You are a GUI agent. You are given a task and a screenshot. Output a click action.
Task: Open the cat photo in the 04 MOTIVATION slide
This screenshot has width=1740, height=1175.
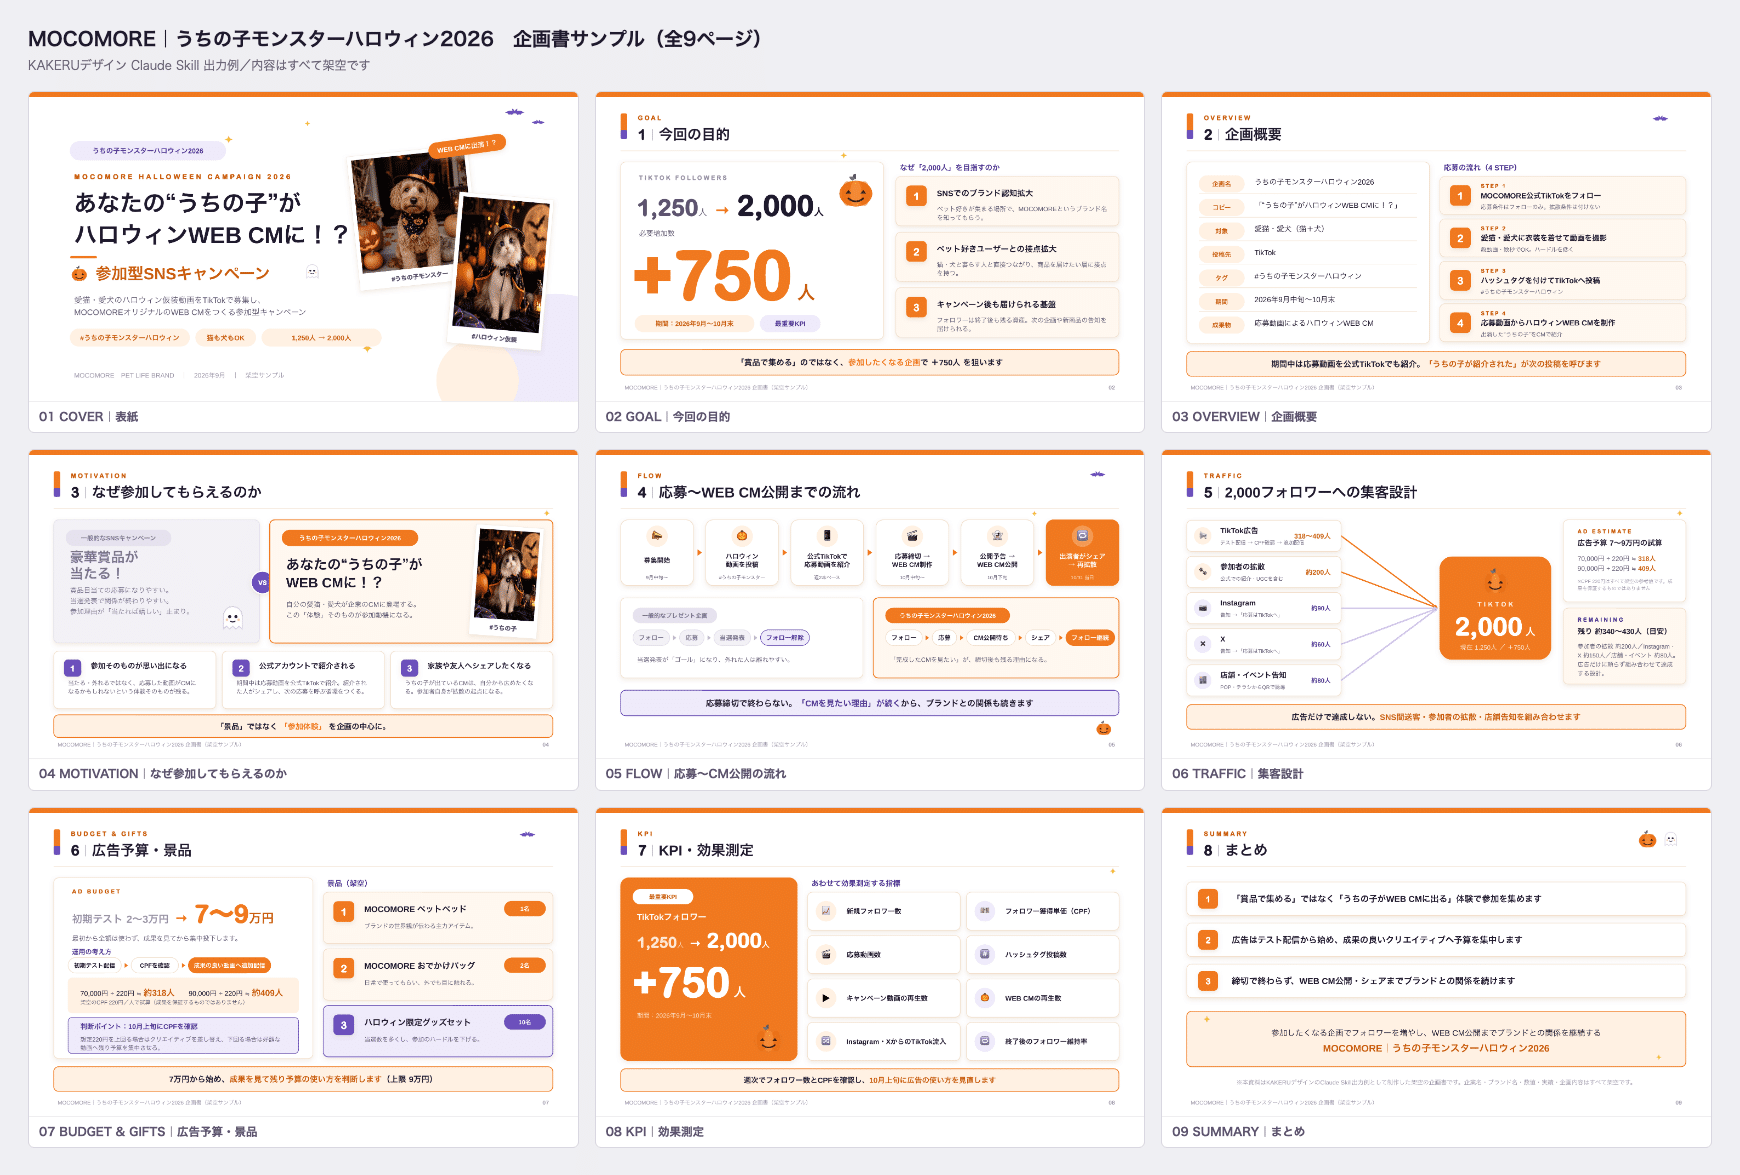click(x=507, y=582)
